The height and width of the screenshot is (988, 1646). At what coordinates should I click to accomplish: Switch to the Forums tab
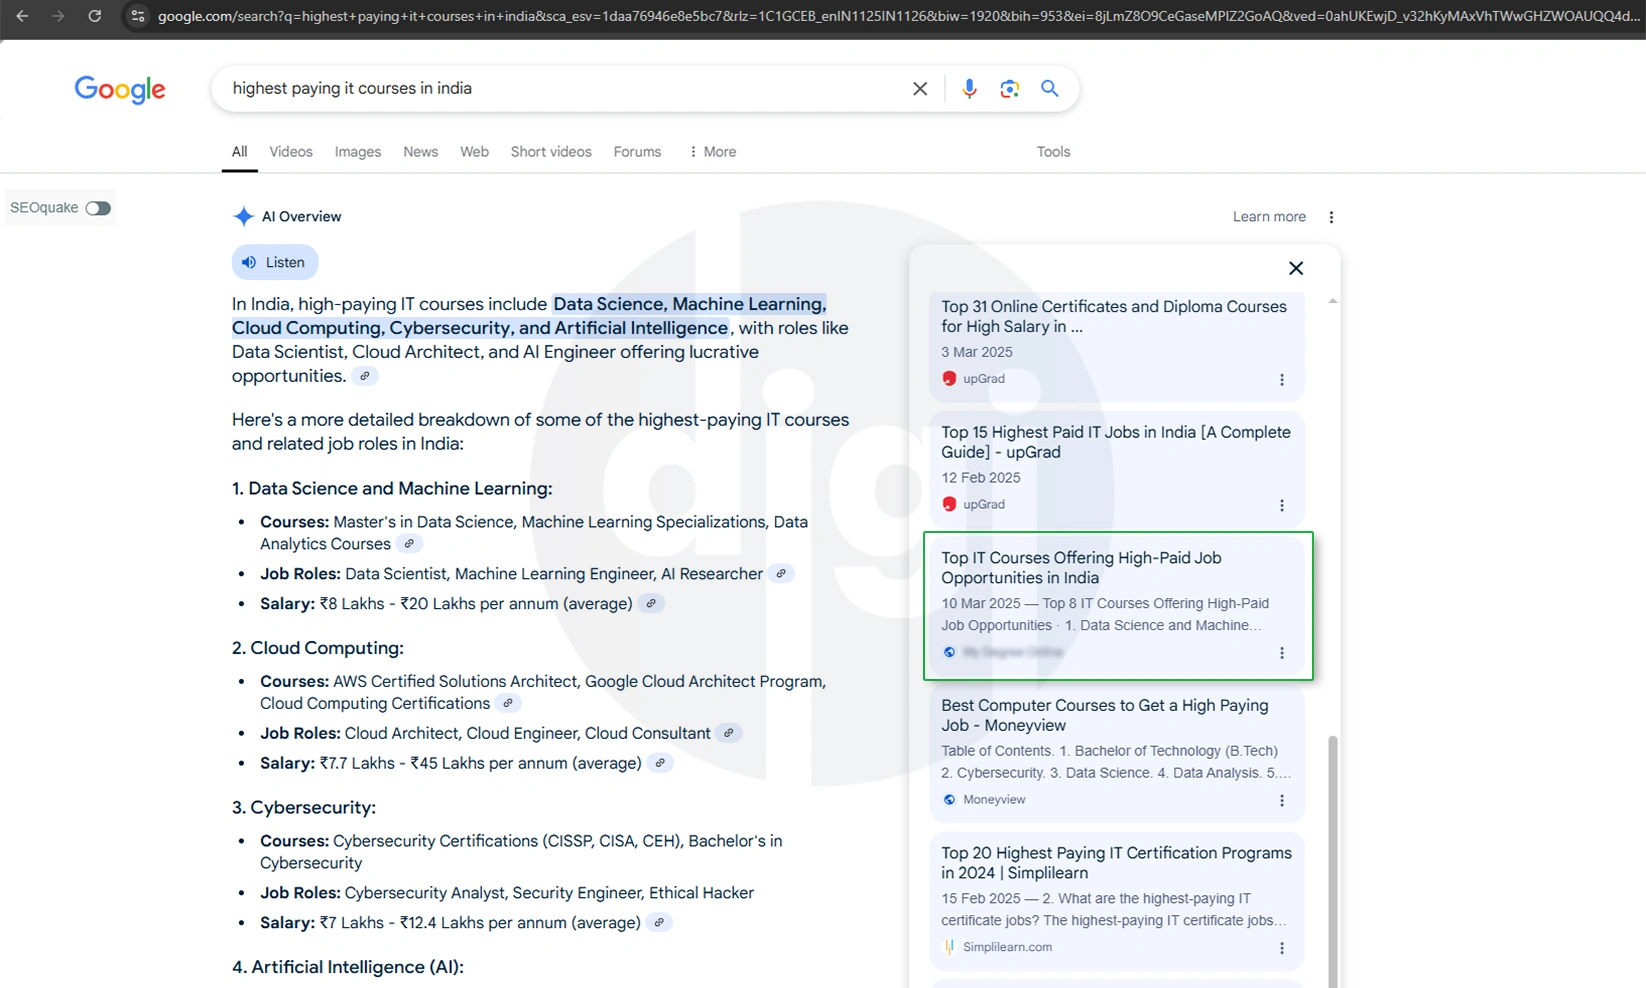[x=637, y=152]
